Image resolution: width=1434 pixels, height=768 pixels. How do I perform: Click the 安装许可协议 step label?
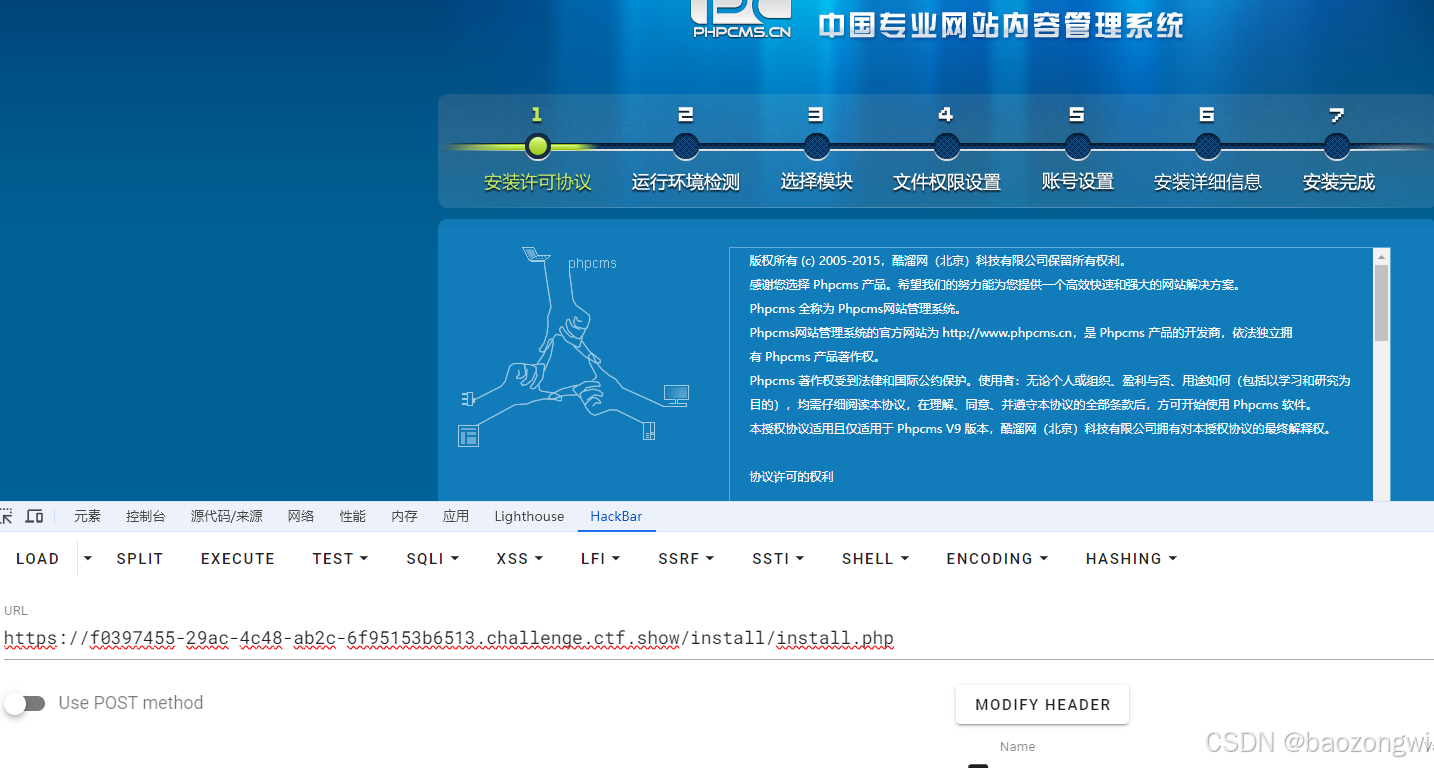[x=538, y=182]
